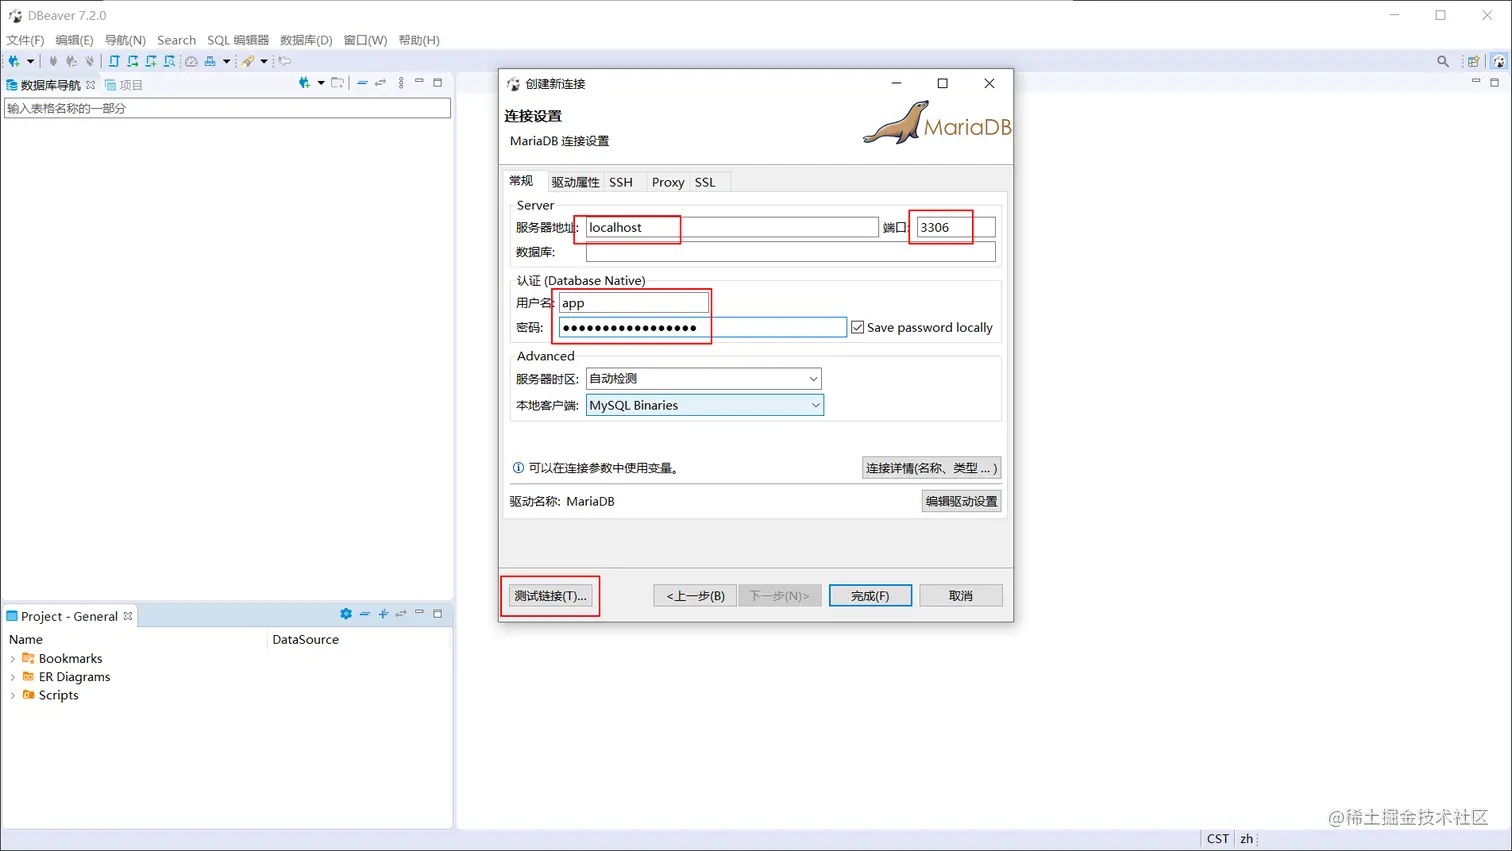Click the Disconnect icon in main toolbar

pos(89,61)
